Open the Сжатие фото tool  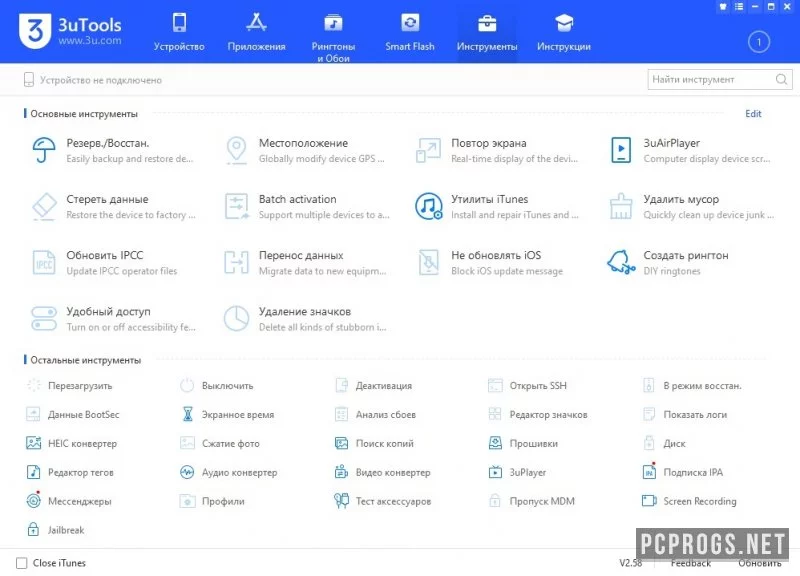pos(220,443)
